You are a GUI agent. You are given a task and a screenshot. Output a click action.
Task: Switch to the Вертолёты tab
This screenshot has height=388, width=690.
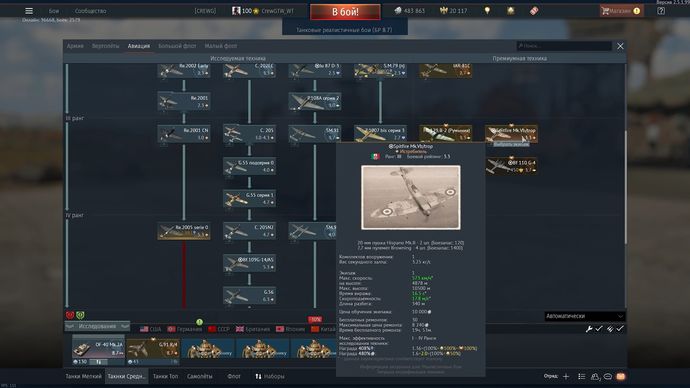tap(106, 46)
